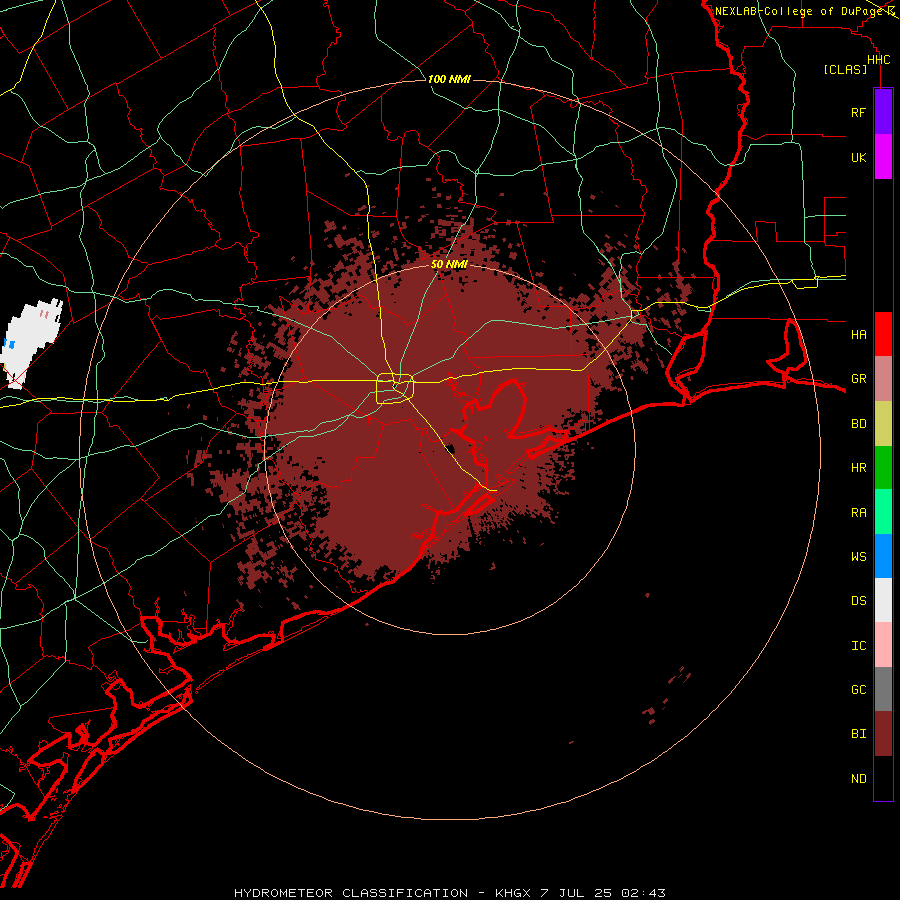The image size is (900, 900).
Task: Click the ND black legend swatch
Action: pos(883,778)
